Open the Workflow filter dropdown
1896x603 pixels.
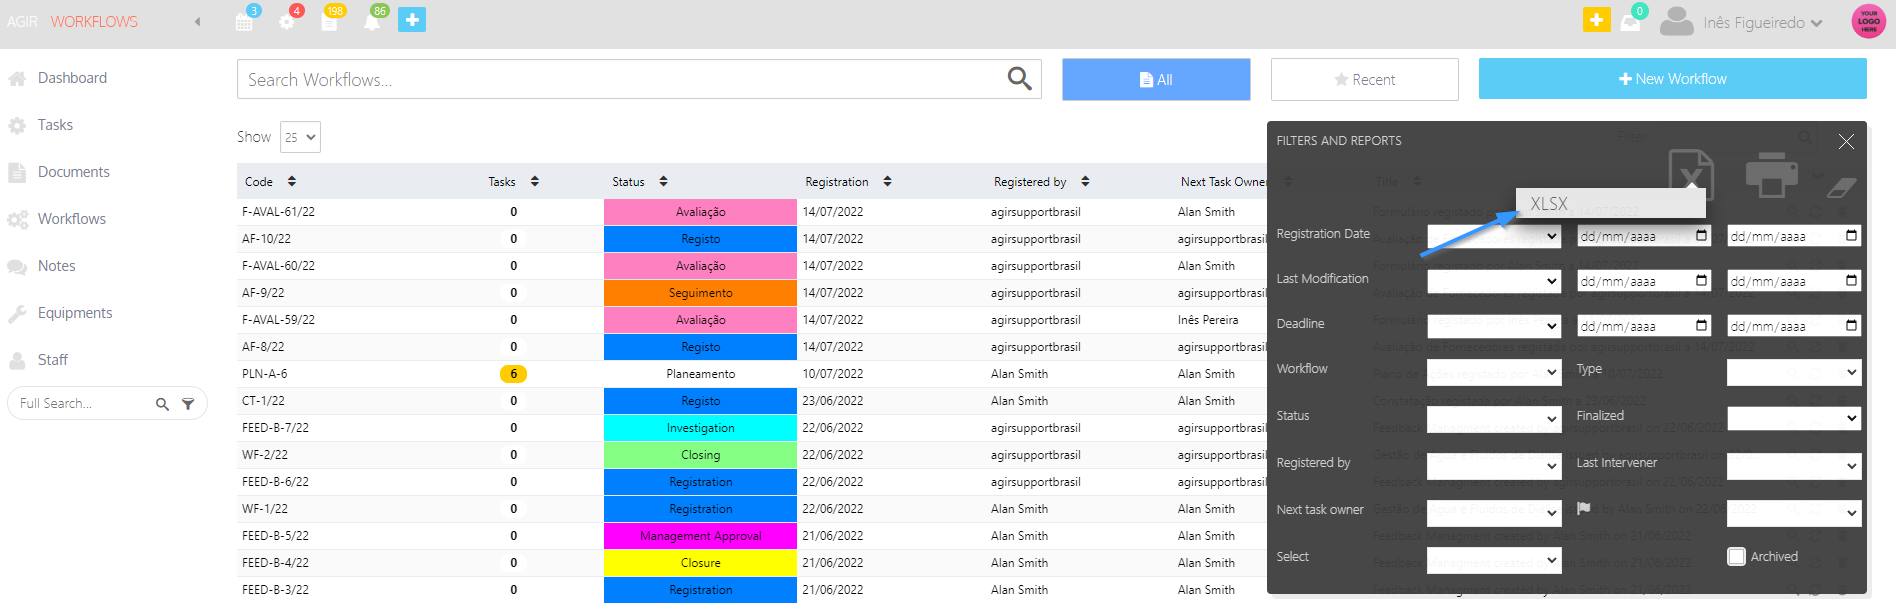click(1494, 372)
